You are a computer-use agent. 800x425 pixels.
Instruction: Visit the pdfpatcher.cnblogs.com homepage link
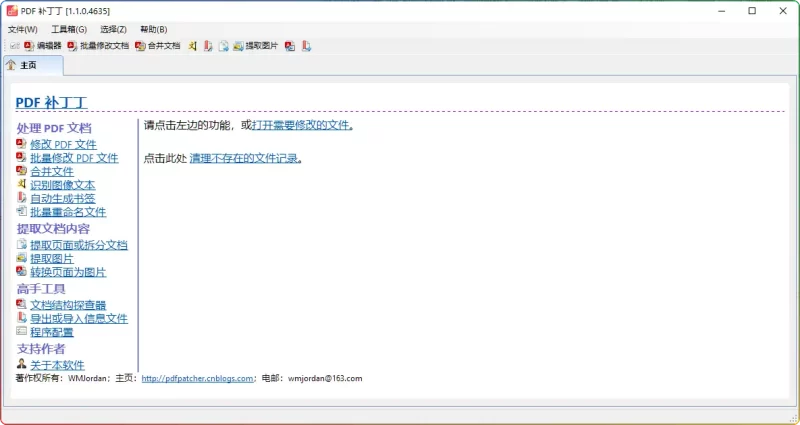coord(197,379)
